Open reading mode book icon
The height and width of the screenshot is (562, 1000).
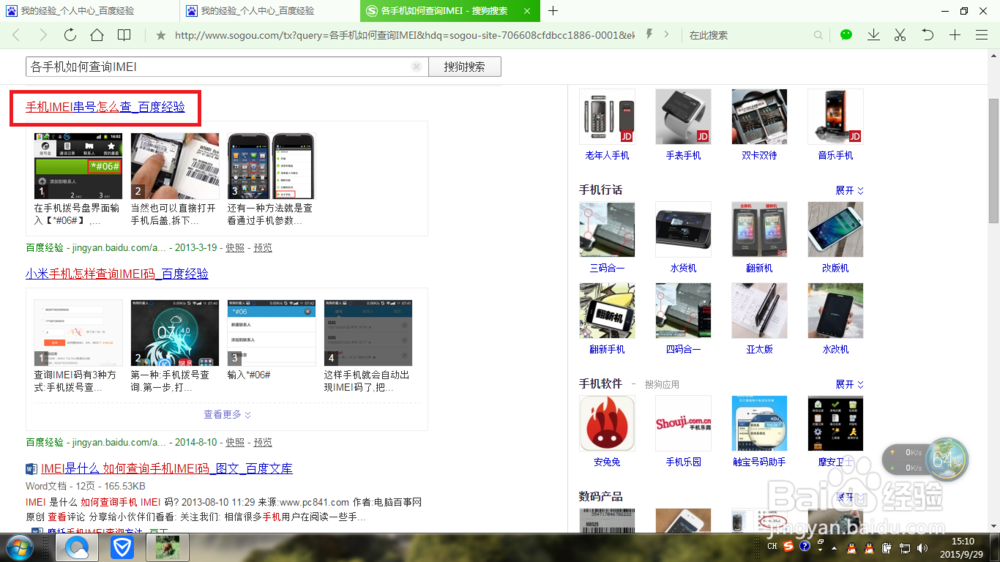(124, 35)
